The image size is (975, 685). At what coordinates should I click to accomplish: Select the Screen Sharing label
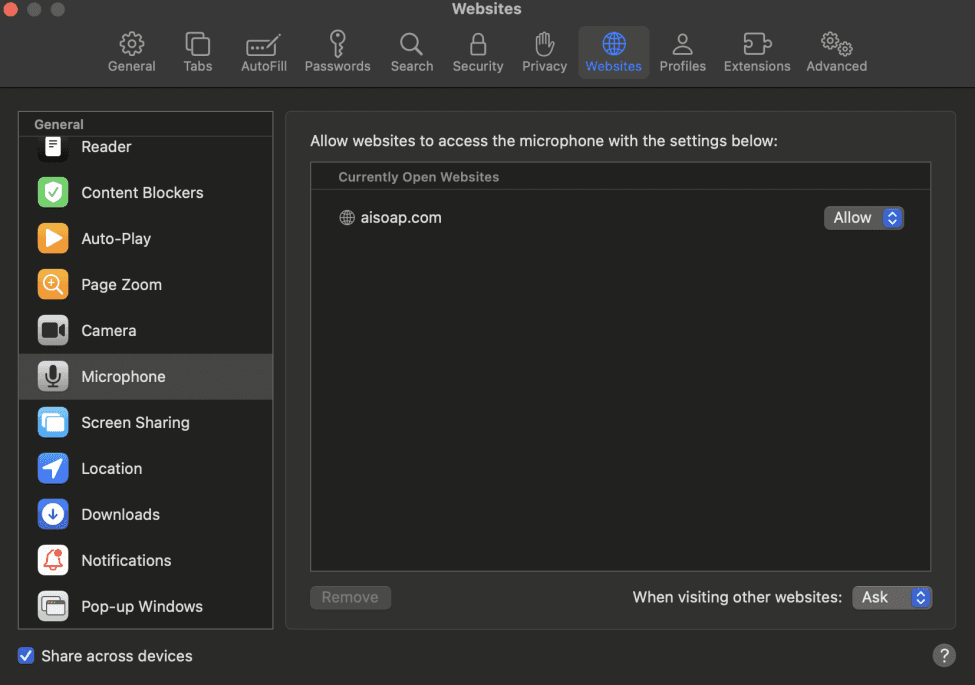click(x=136, y=423)
